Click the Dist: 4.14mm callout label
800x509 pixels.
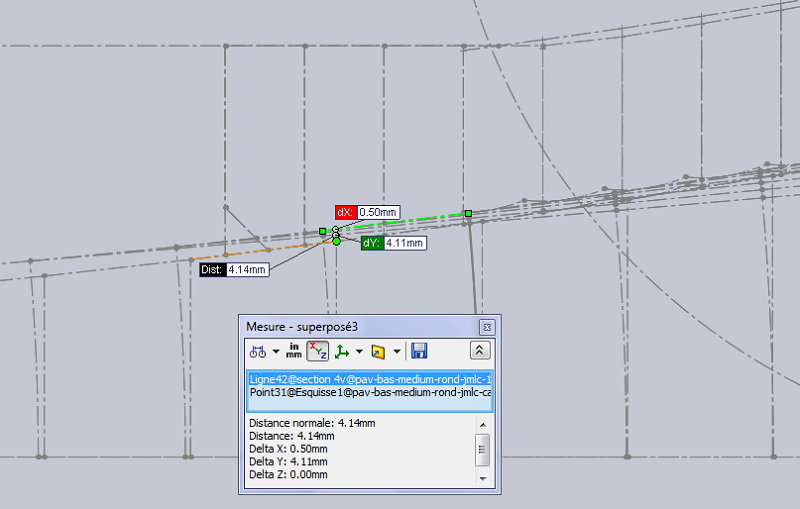point(234,269)
